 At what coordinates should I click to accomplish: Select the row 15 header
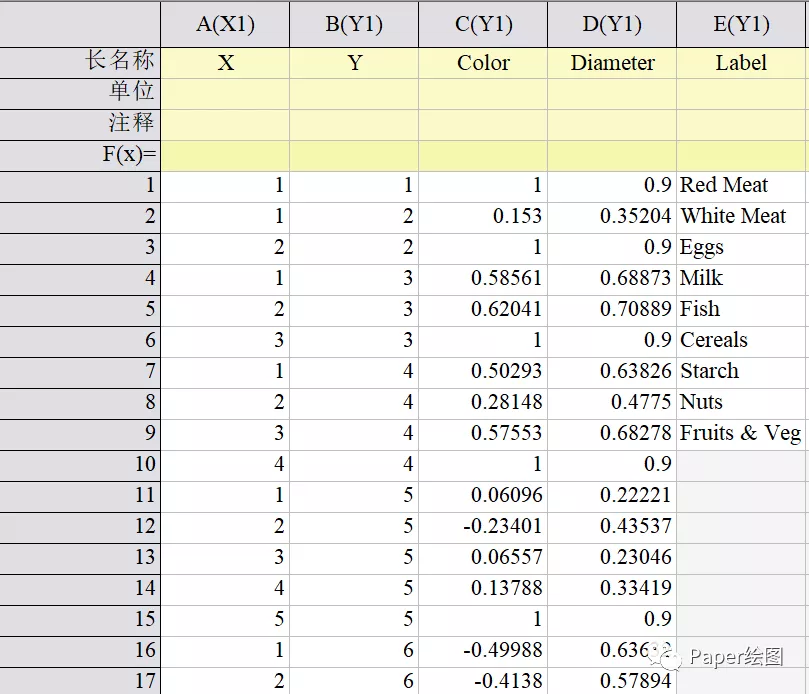[80, 619]
